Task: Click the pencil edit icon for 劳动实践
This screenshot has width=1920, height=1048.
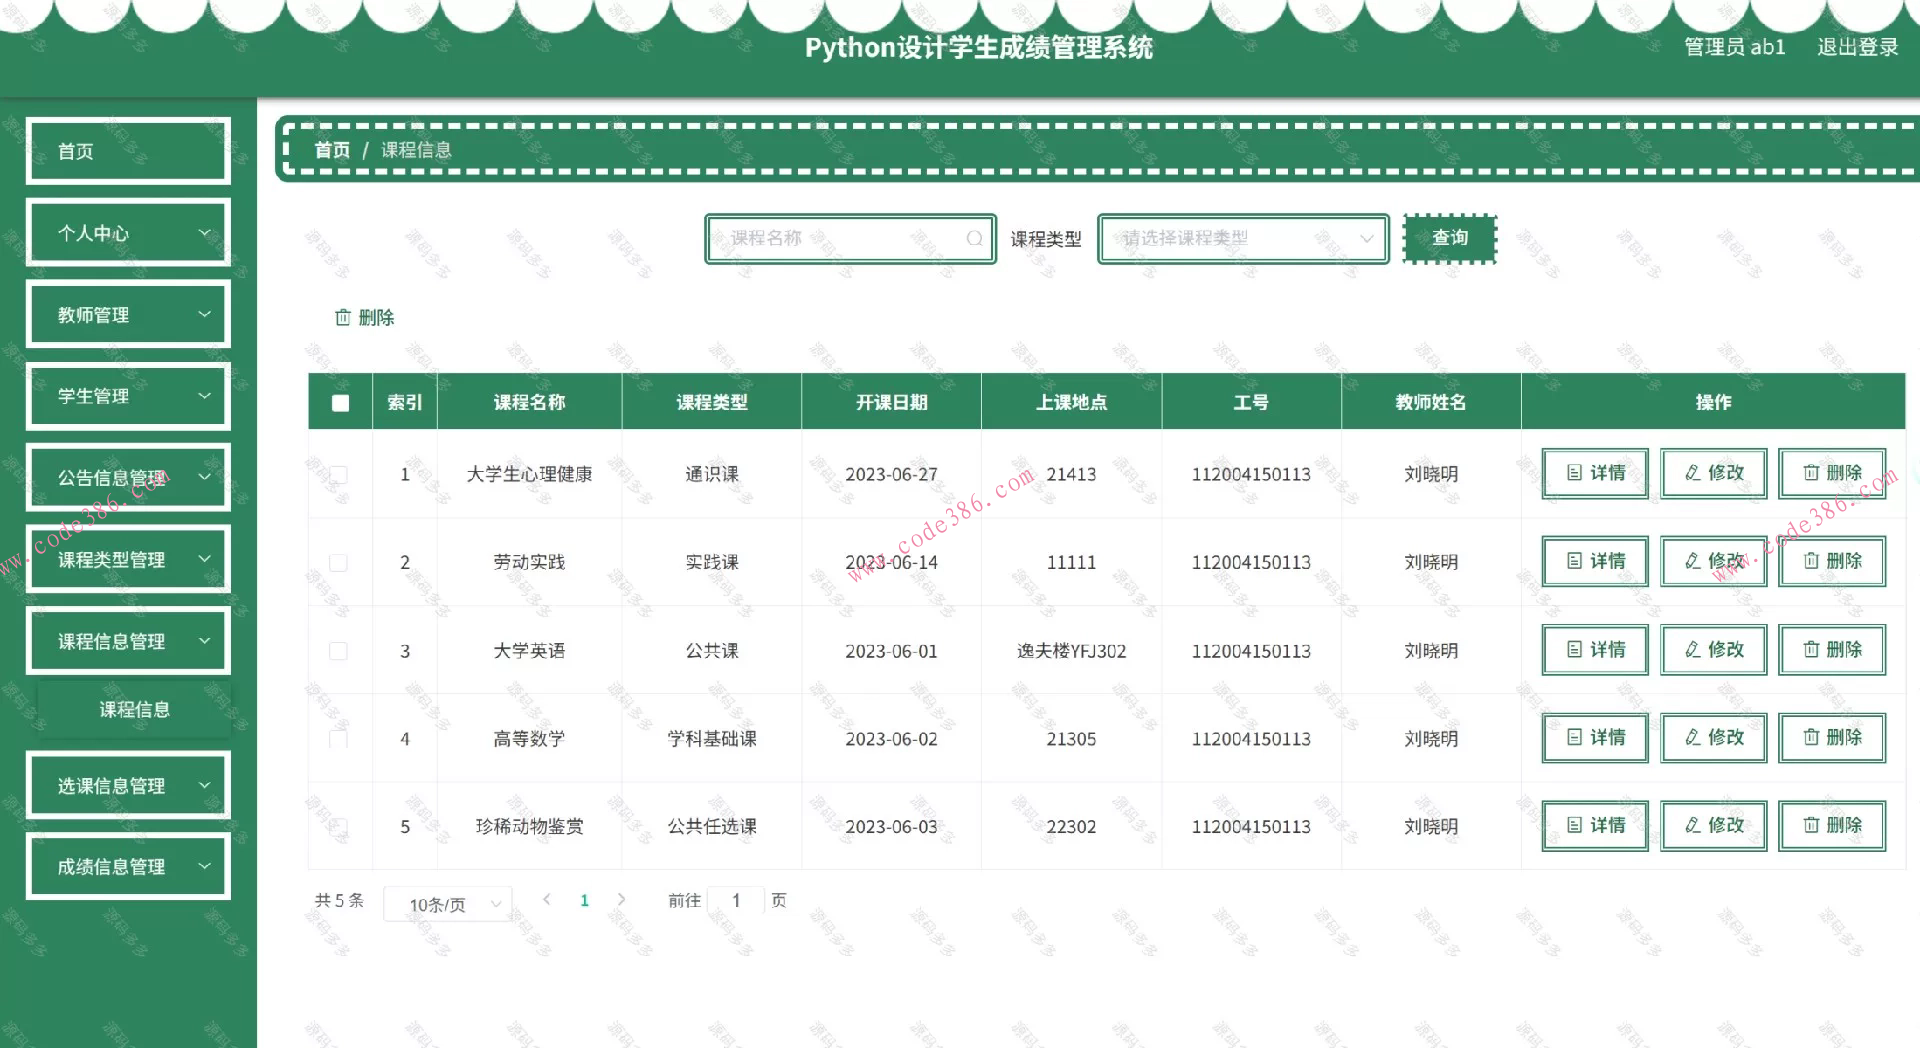Action: click(x=1692, y=562)
